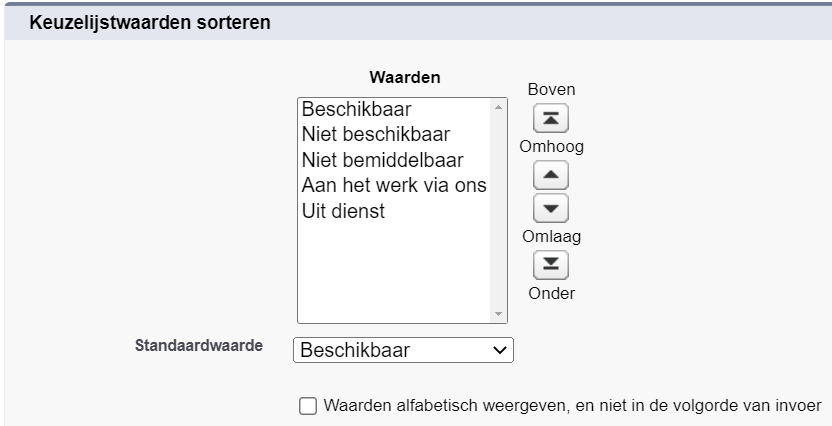Click the 'Omlaag' text label
The height and width of the screenshot is (426, 832).
pyautogui.click(x=551, y=237)
